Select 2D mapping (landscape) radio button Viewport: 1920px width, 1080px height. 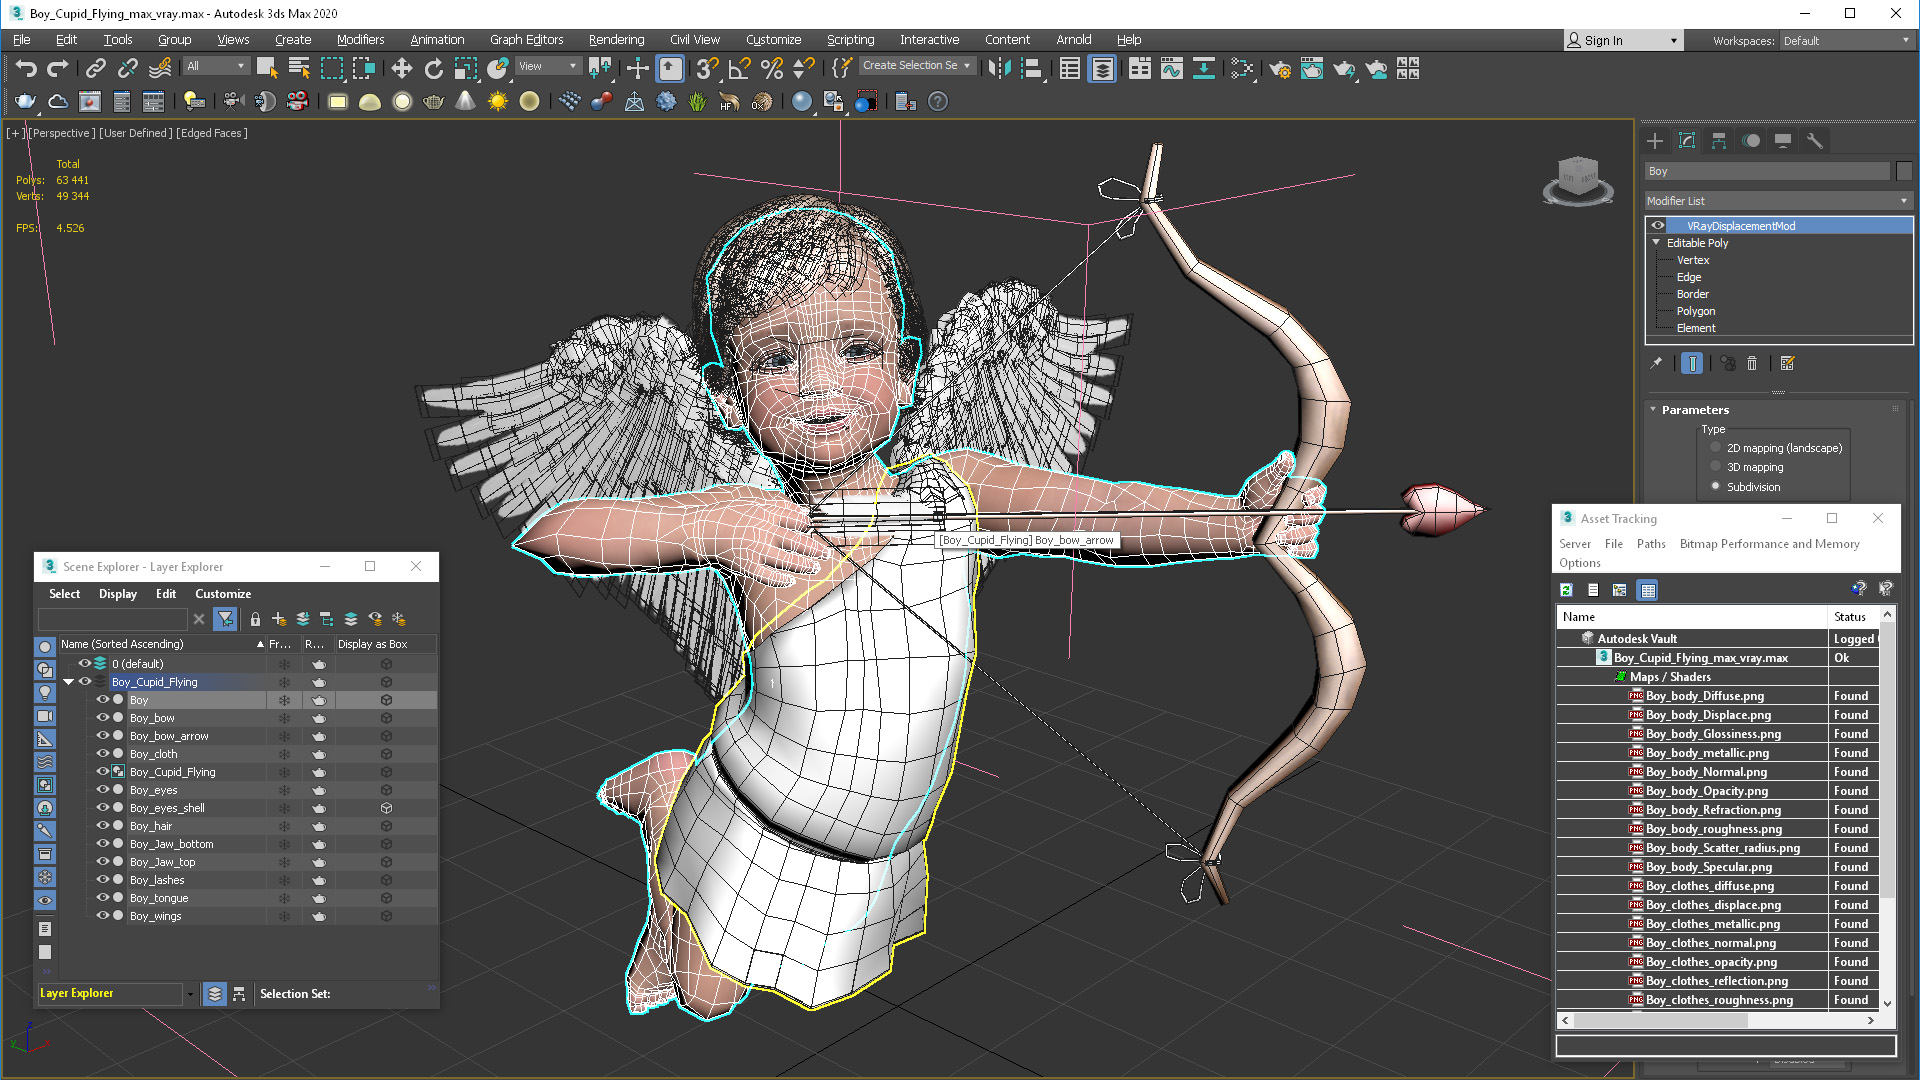pyautogui.click(x=1716, y=448)
